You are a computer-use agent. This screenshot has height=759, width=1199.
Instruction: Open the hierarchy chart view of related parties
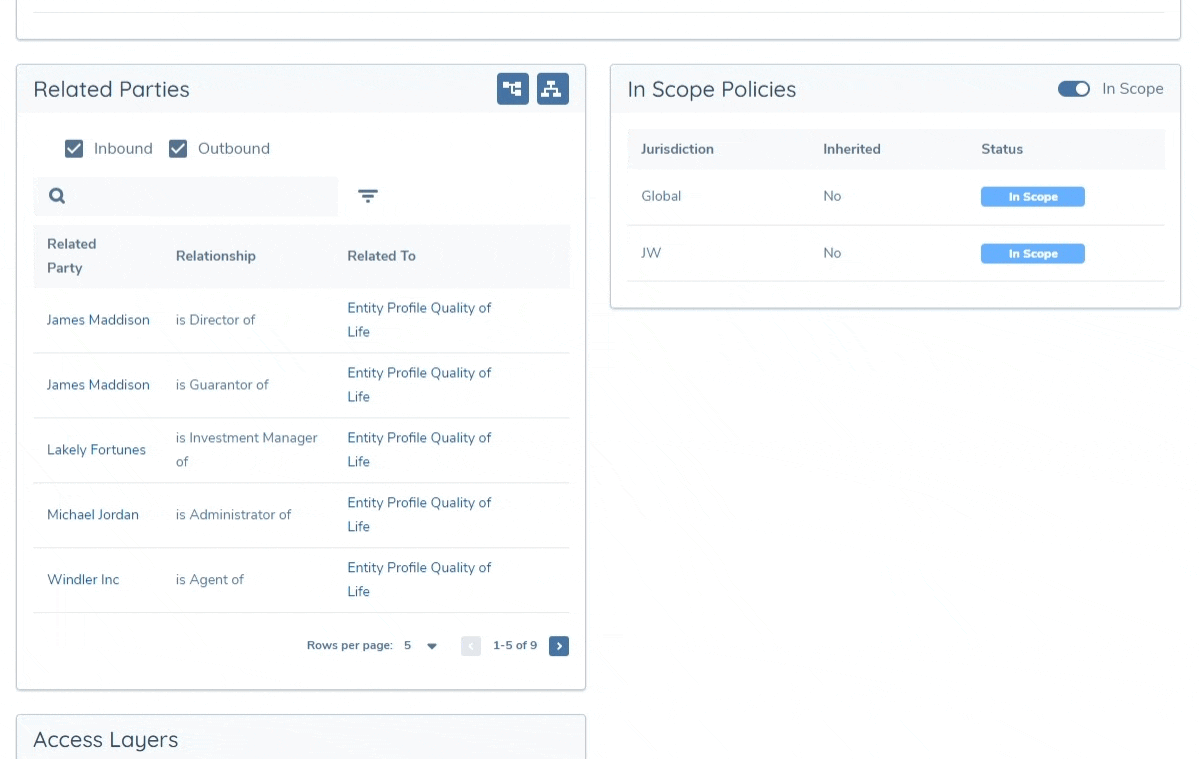tap(553, 88)
